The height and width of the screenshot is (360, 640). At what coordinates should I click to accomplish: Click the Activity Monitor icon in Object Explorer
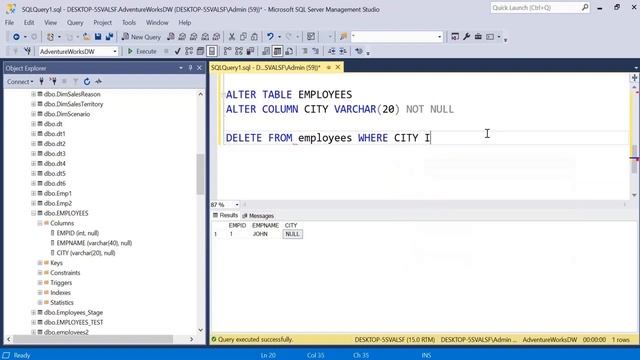pos(98,82)
